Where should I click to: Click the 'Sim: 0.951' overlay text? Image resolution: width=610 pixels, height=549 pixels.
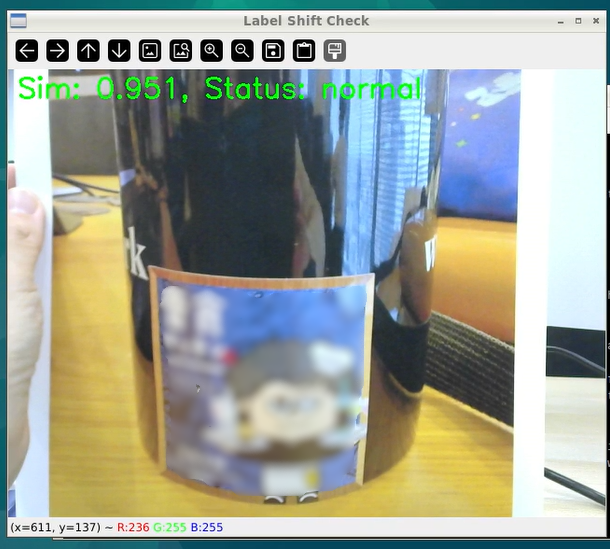click(100, 90)
